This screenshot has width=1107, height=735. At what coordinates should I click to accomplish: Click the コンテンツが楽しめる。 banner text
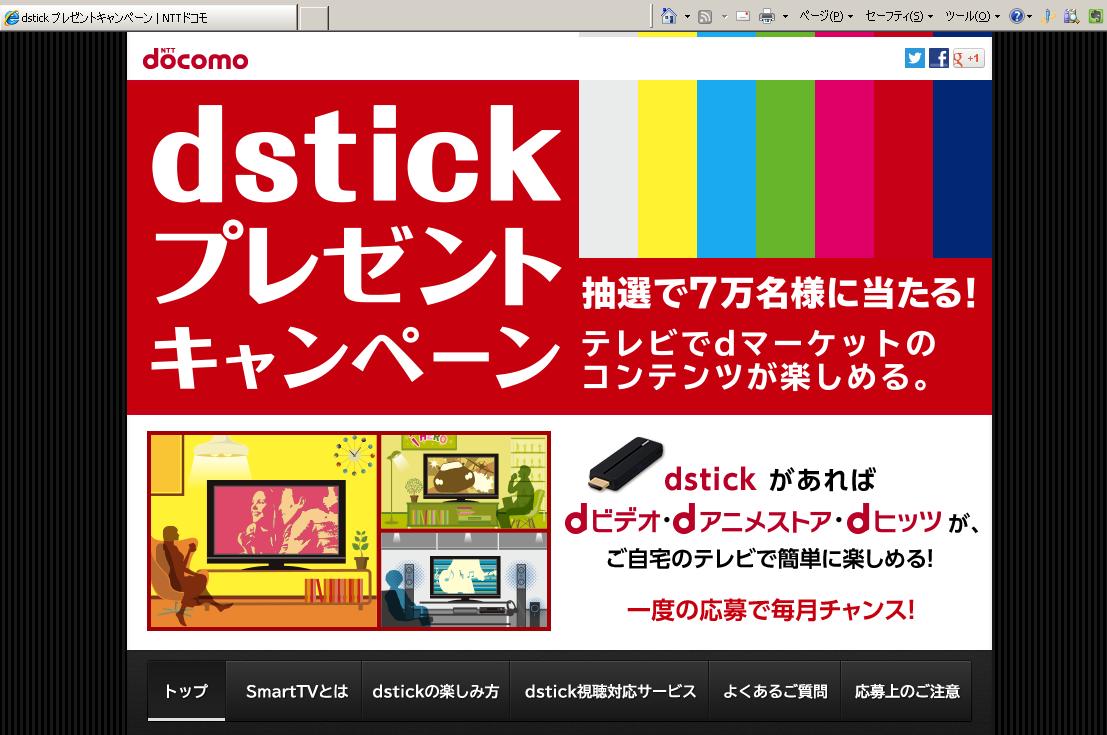coord(755,376)
